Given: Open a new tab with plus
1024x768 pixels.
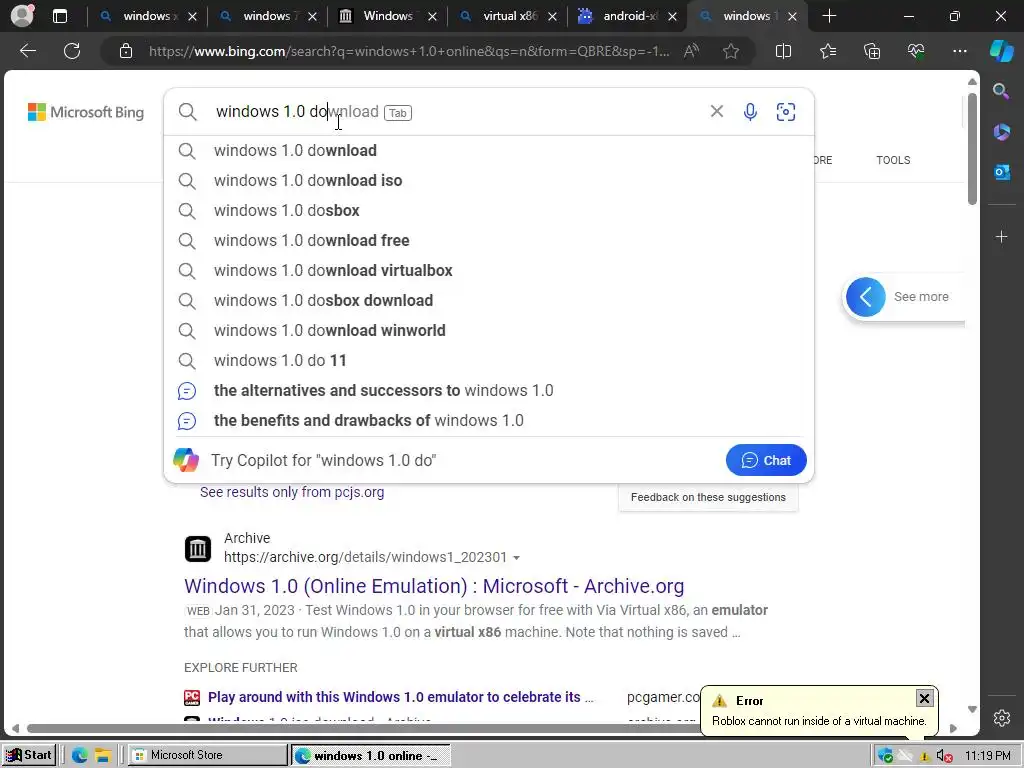Looking at the screenshot, I should pos(829,16).
